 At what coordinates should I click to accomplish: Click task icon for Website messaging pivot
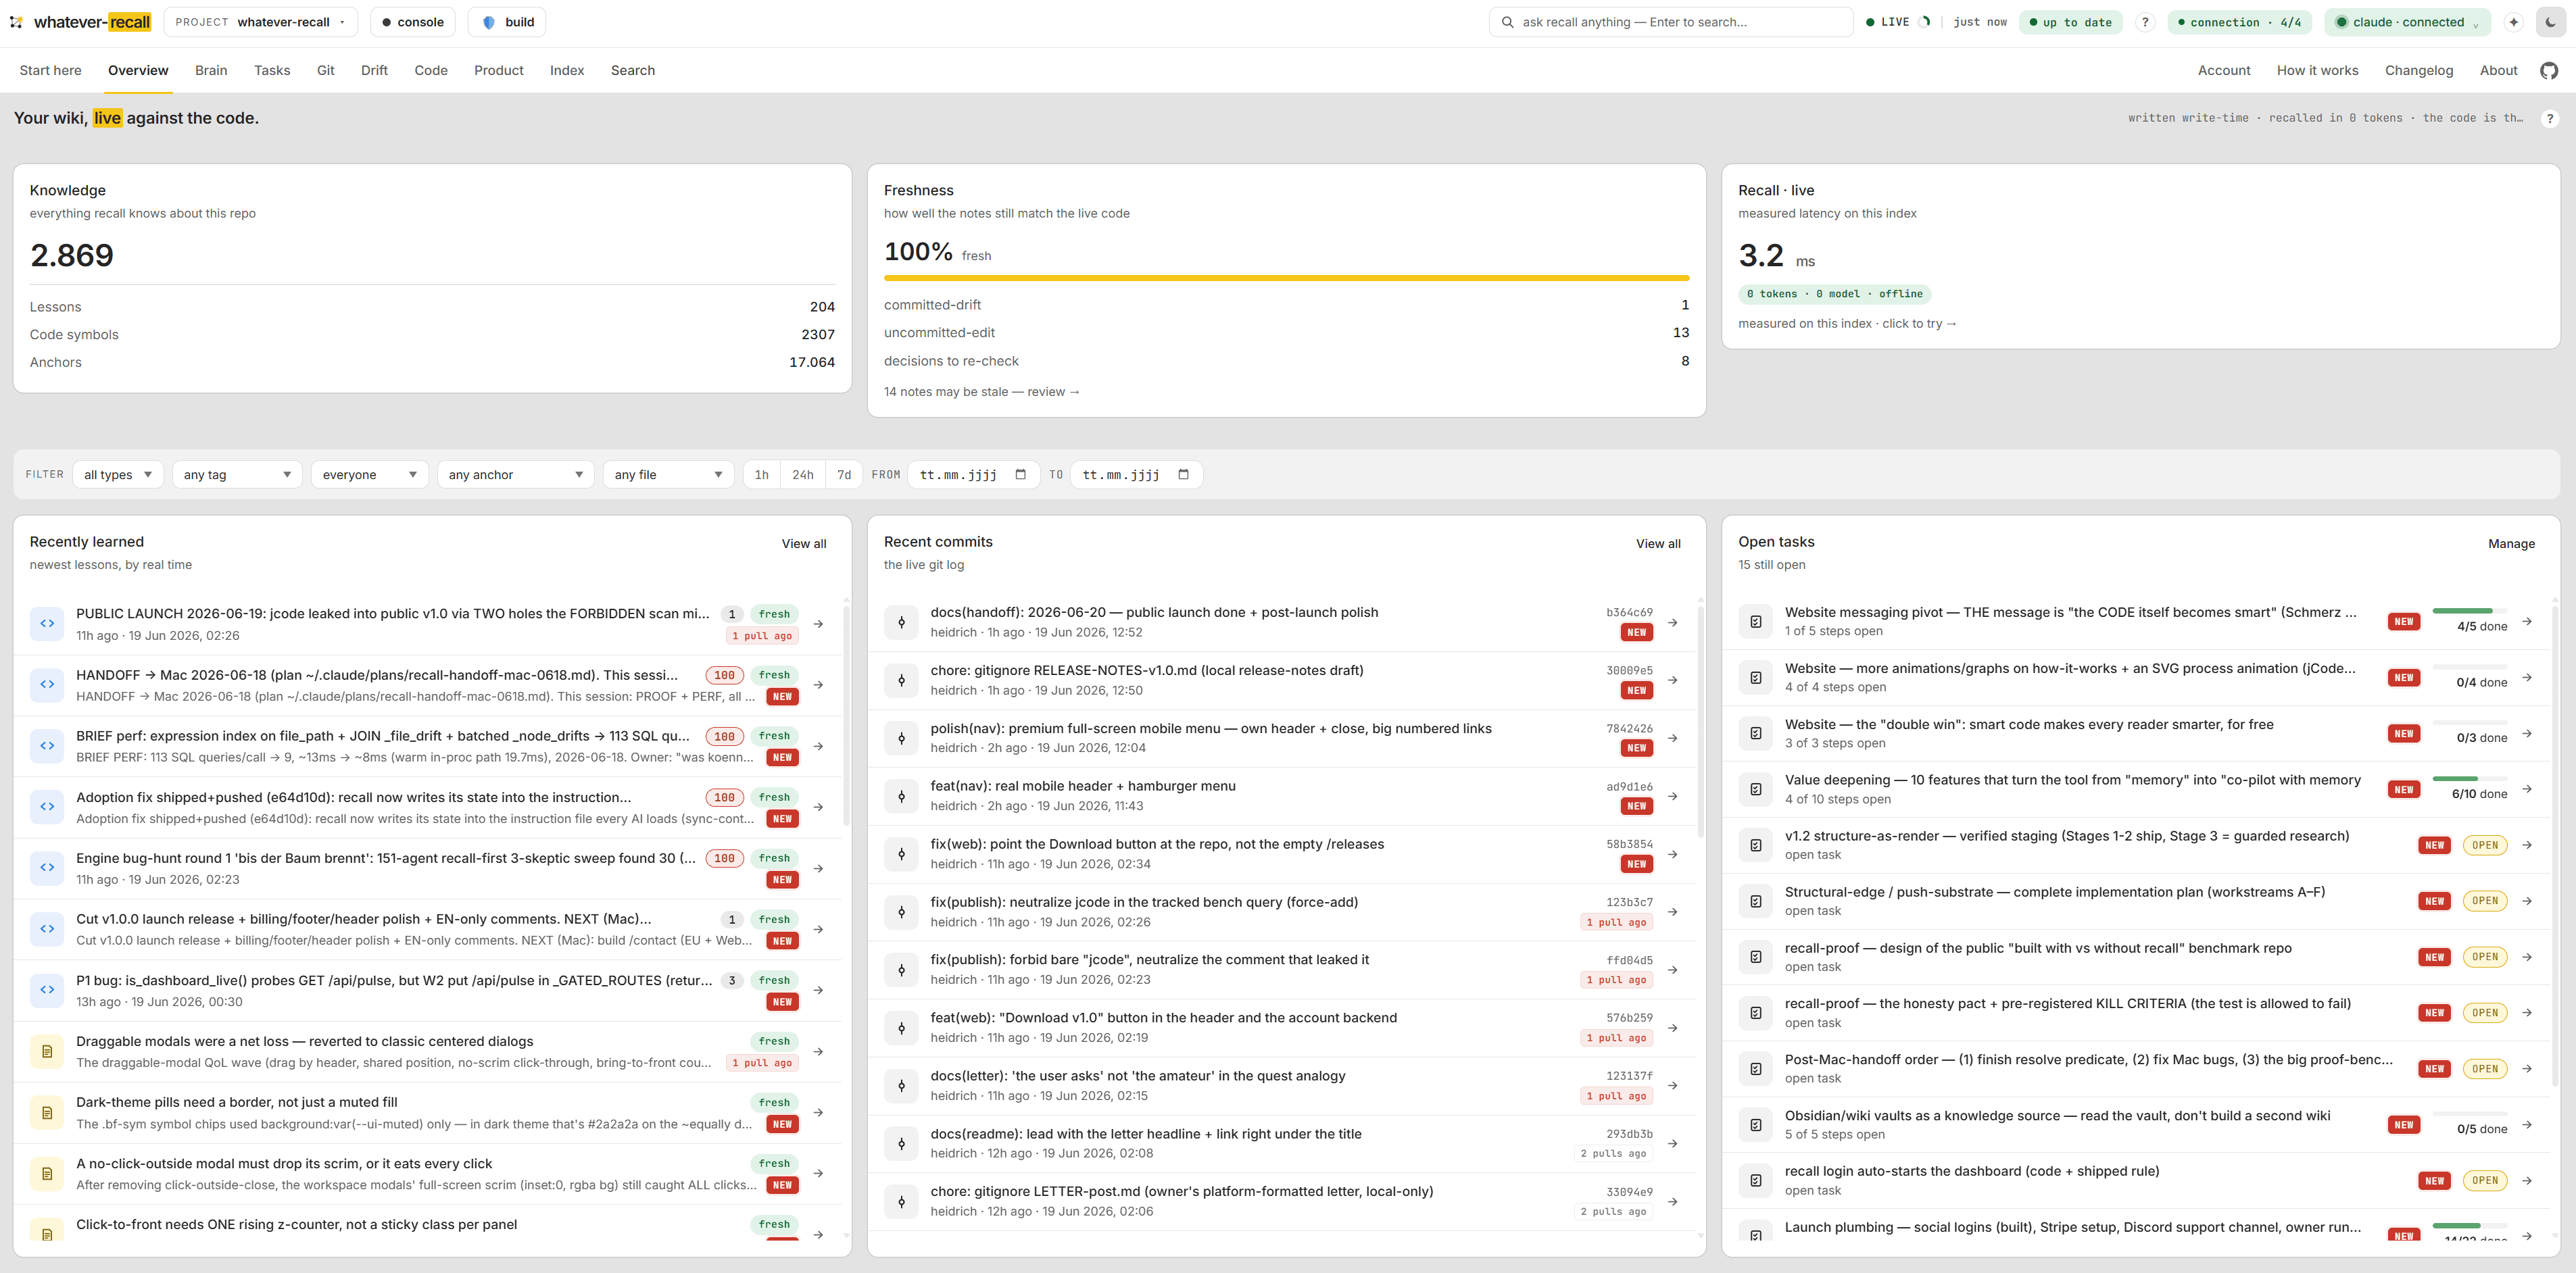1755,621
